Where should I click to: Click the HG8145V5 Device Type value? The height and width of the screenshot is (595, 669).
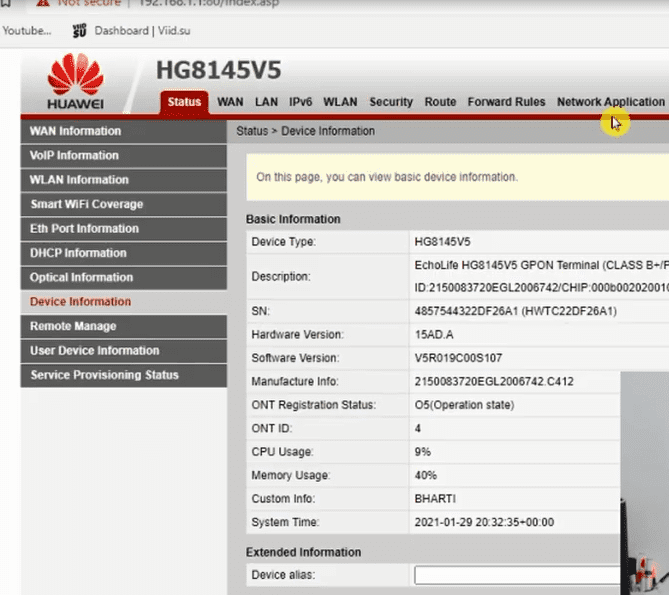click(x=442, y=242)
